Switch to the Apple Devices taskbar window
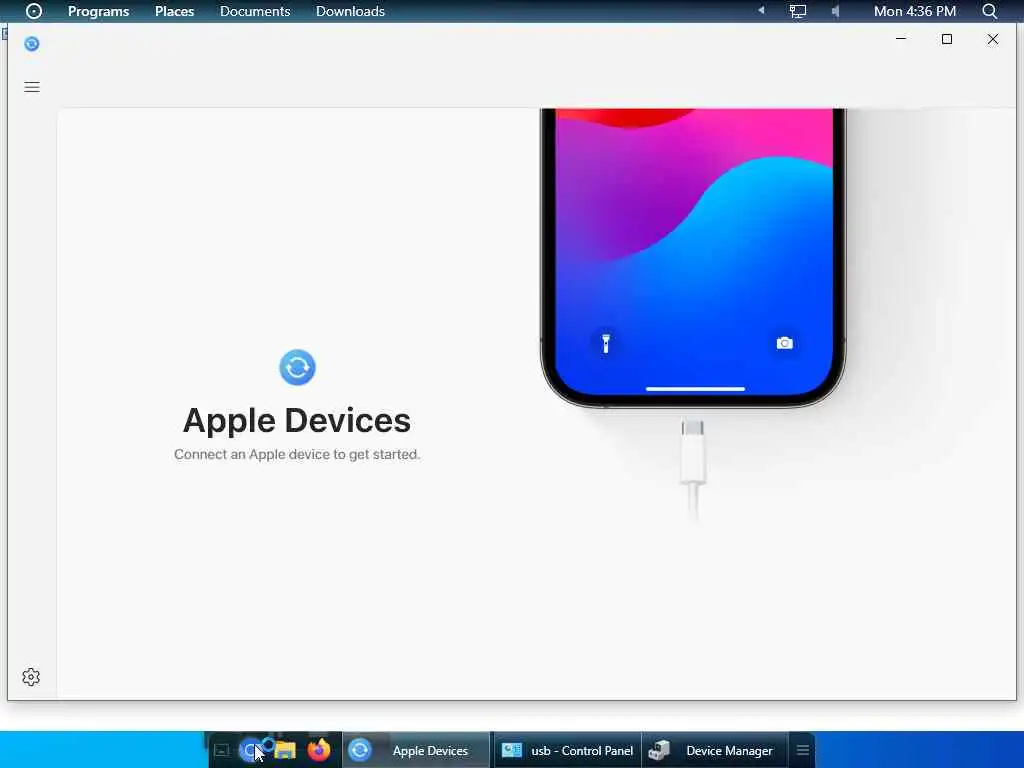The width and height of the screenshot is (1024, 768). 416,750
